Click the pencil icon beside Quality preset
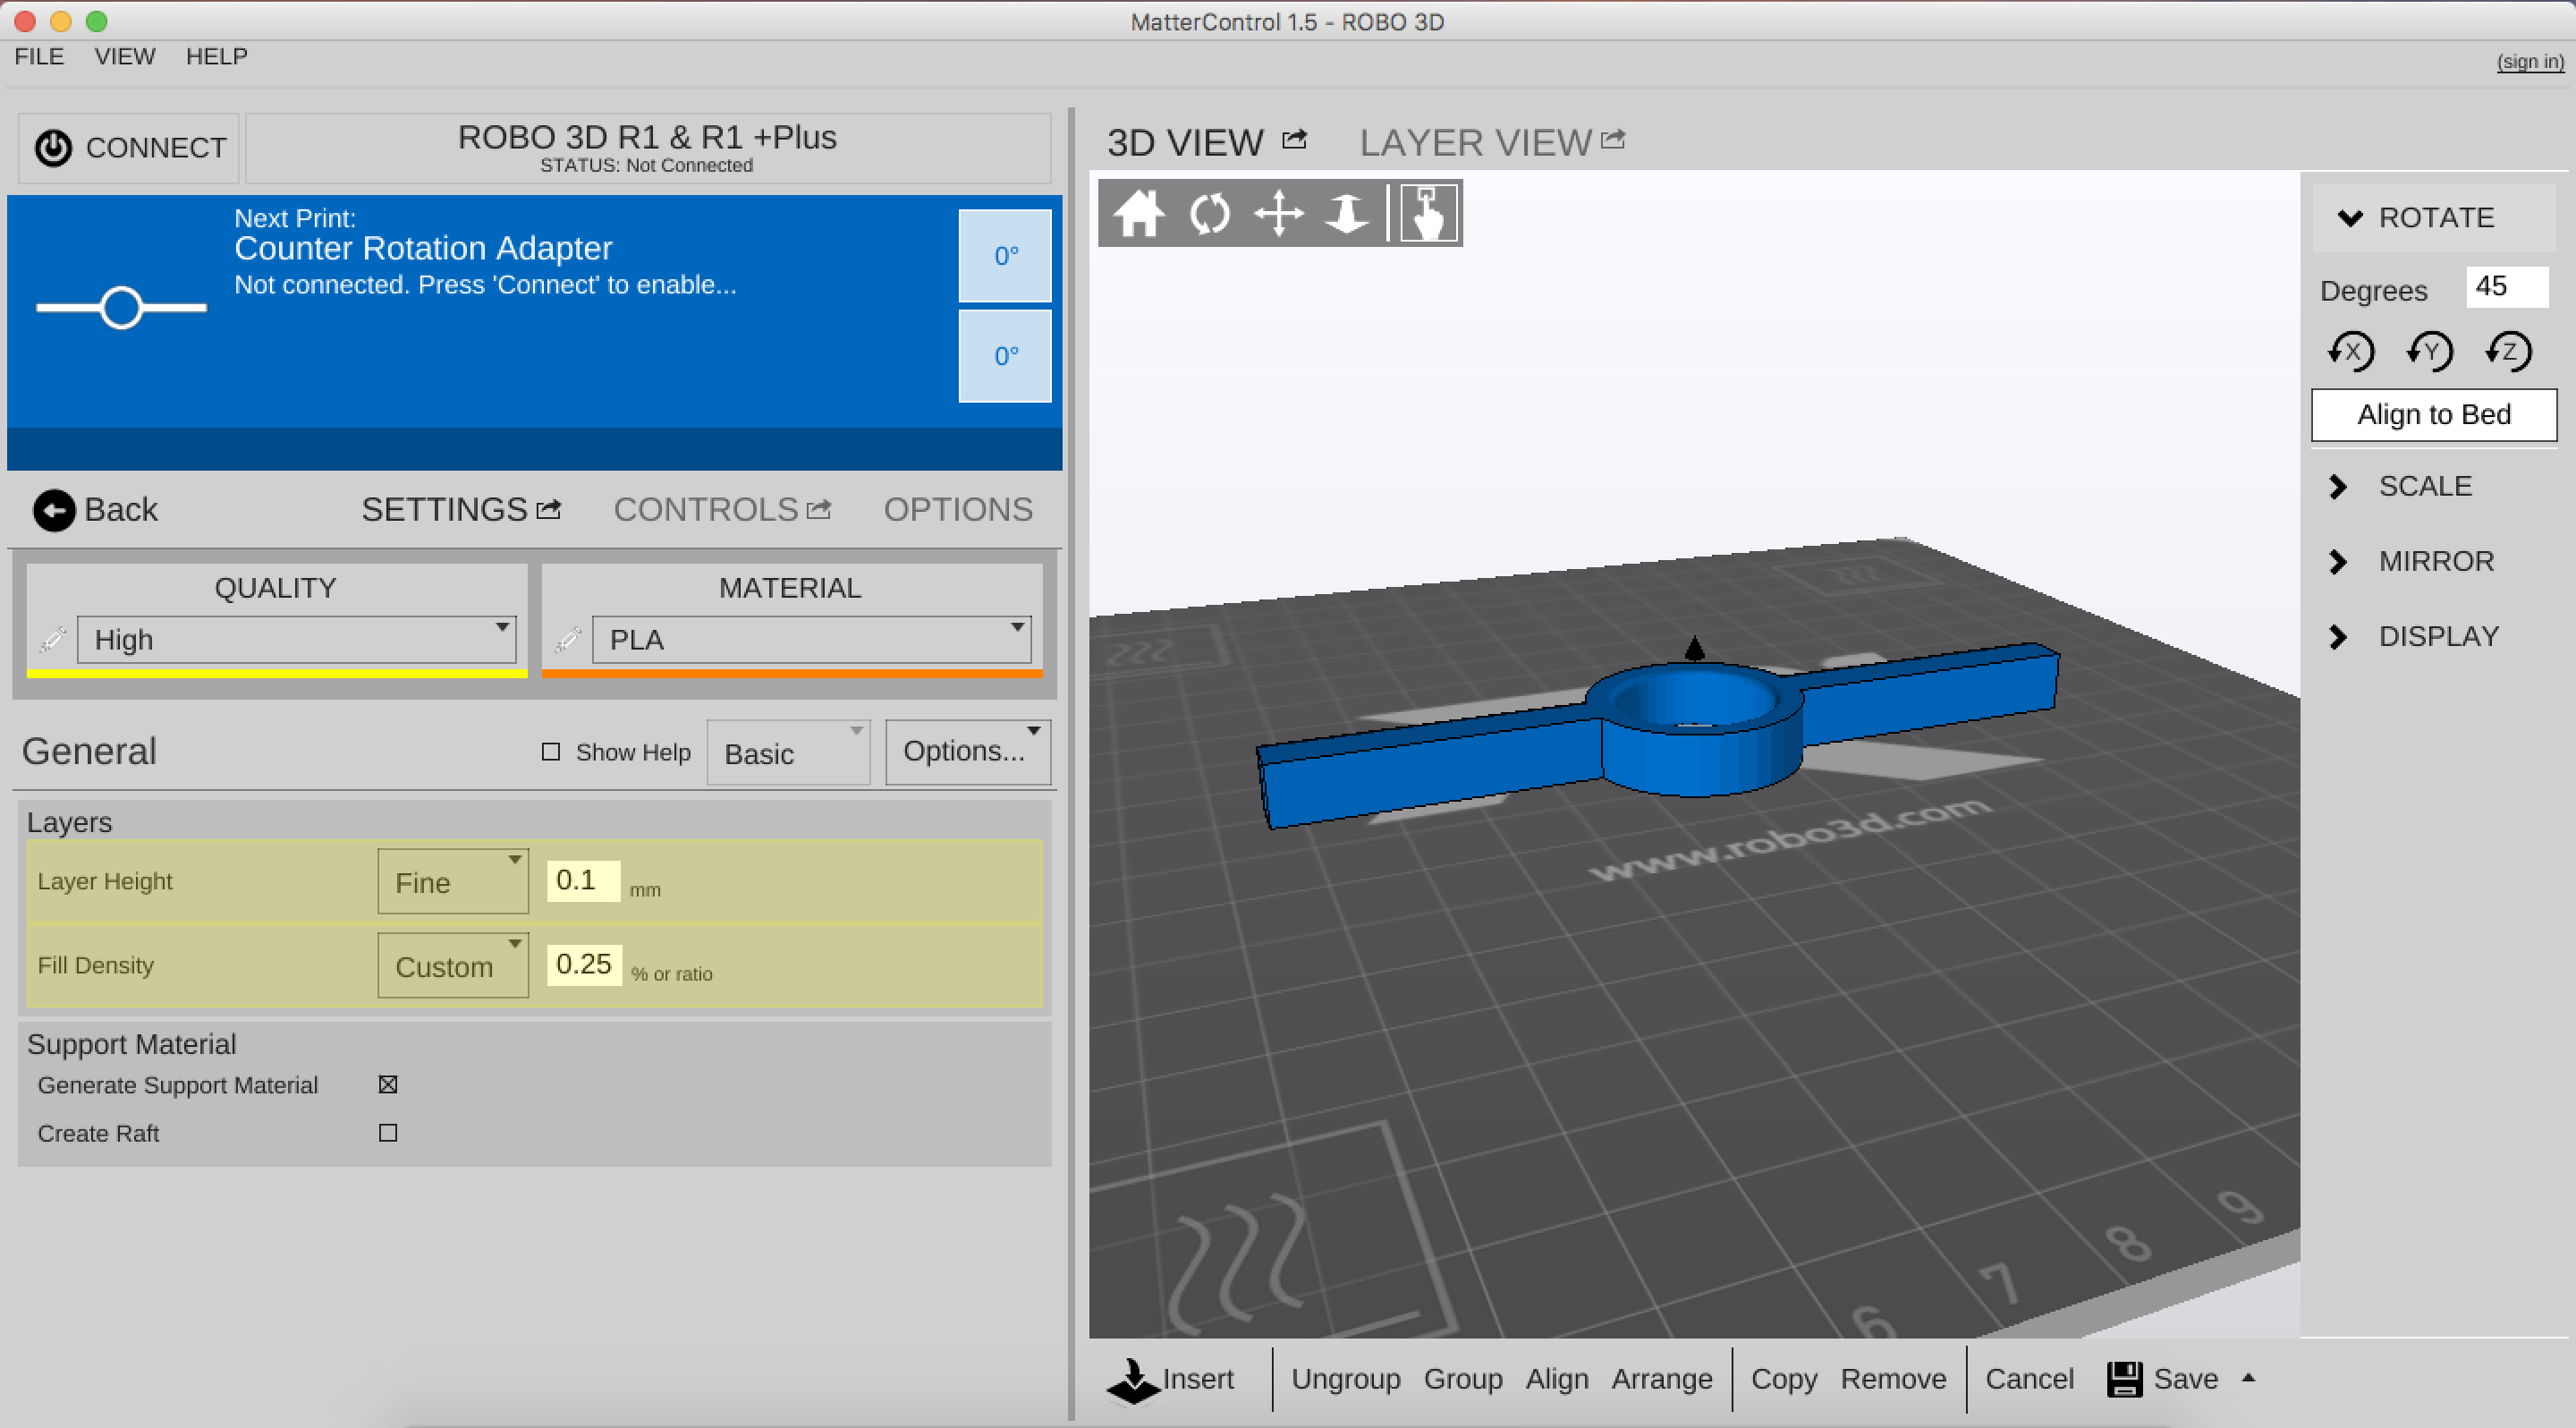The width and height of the screenshot is (2576, 1428). click(x=53, y=639)
